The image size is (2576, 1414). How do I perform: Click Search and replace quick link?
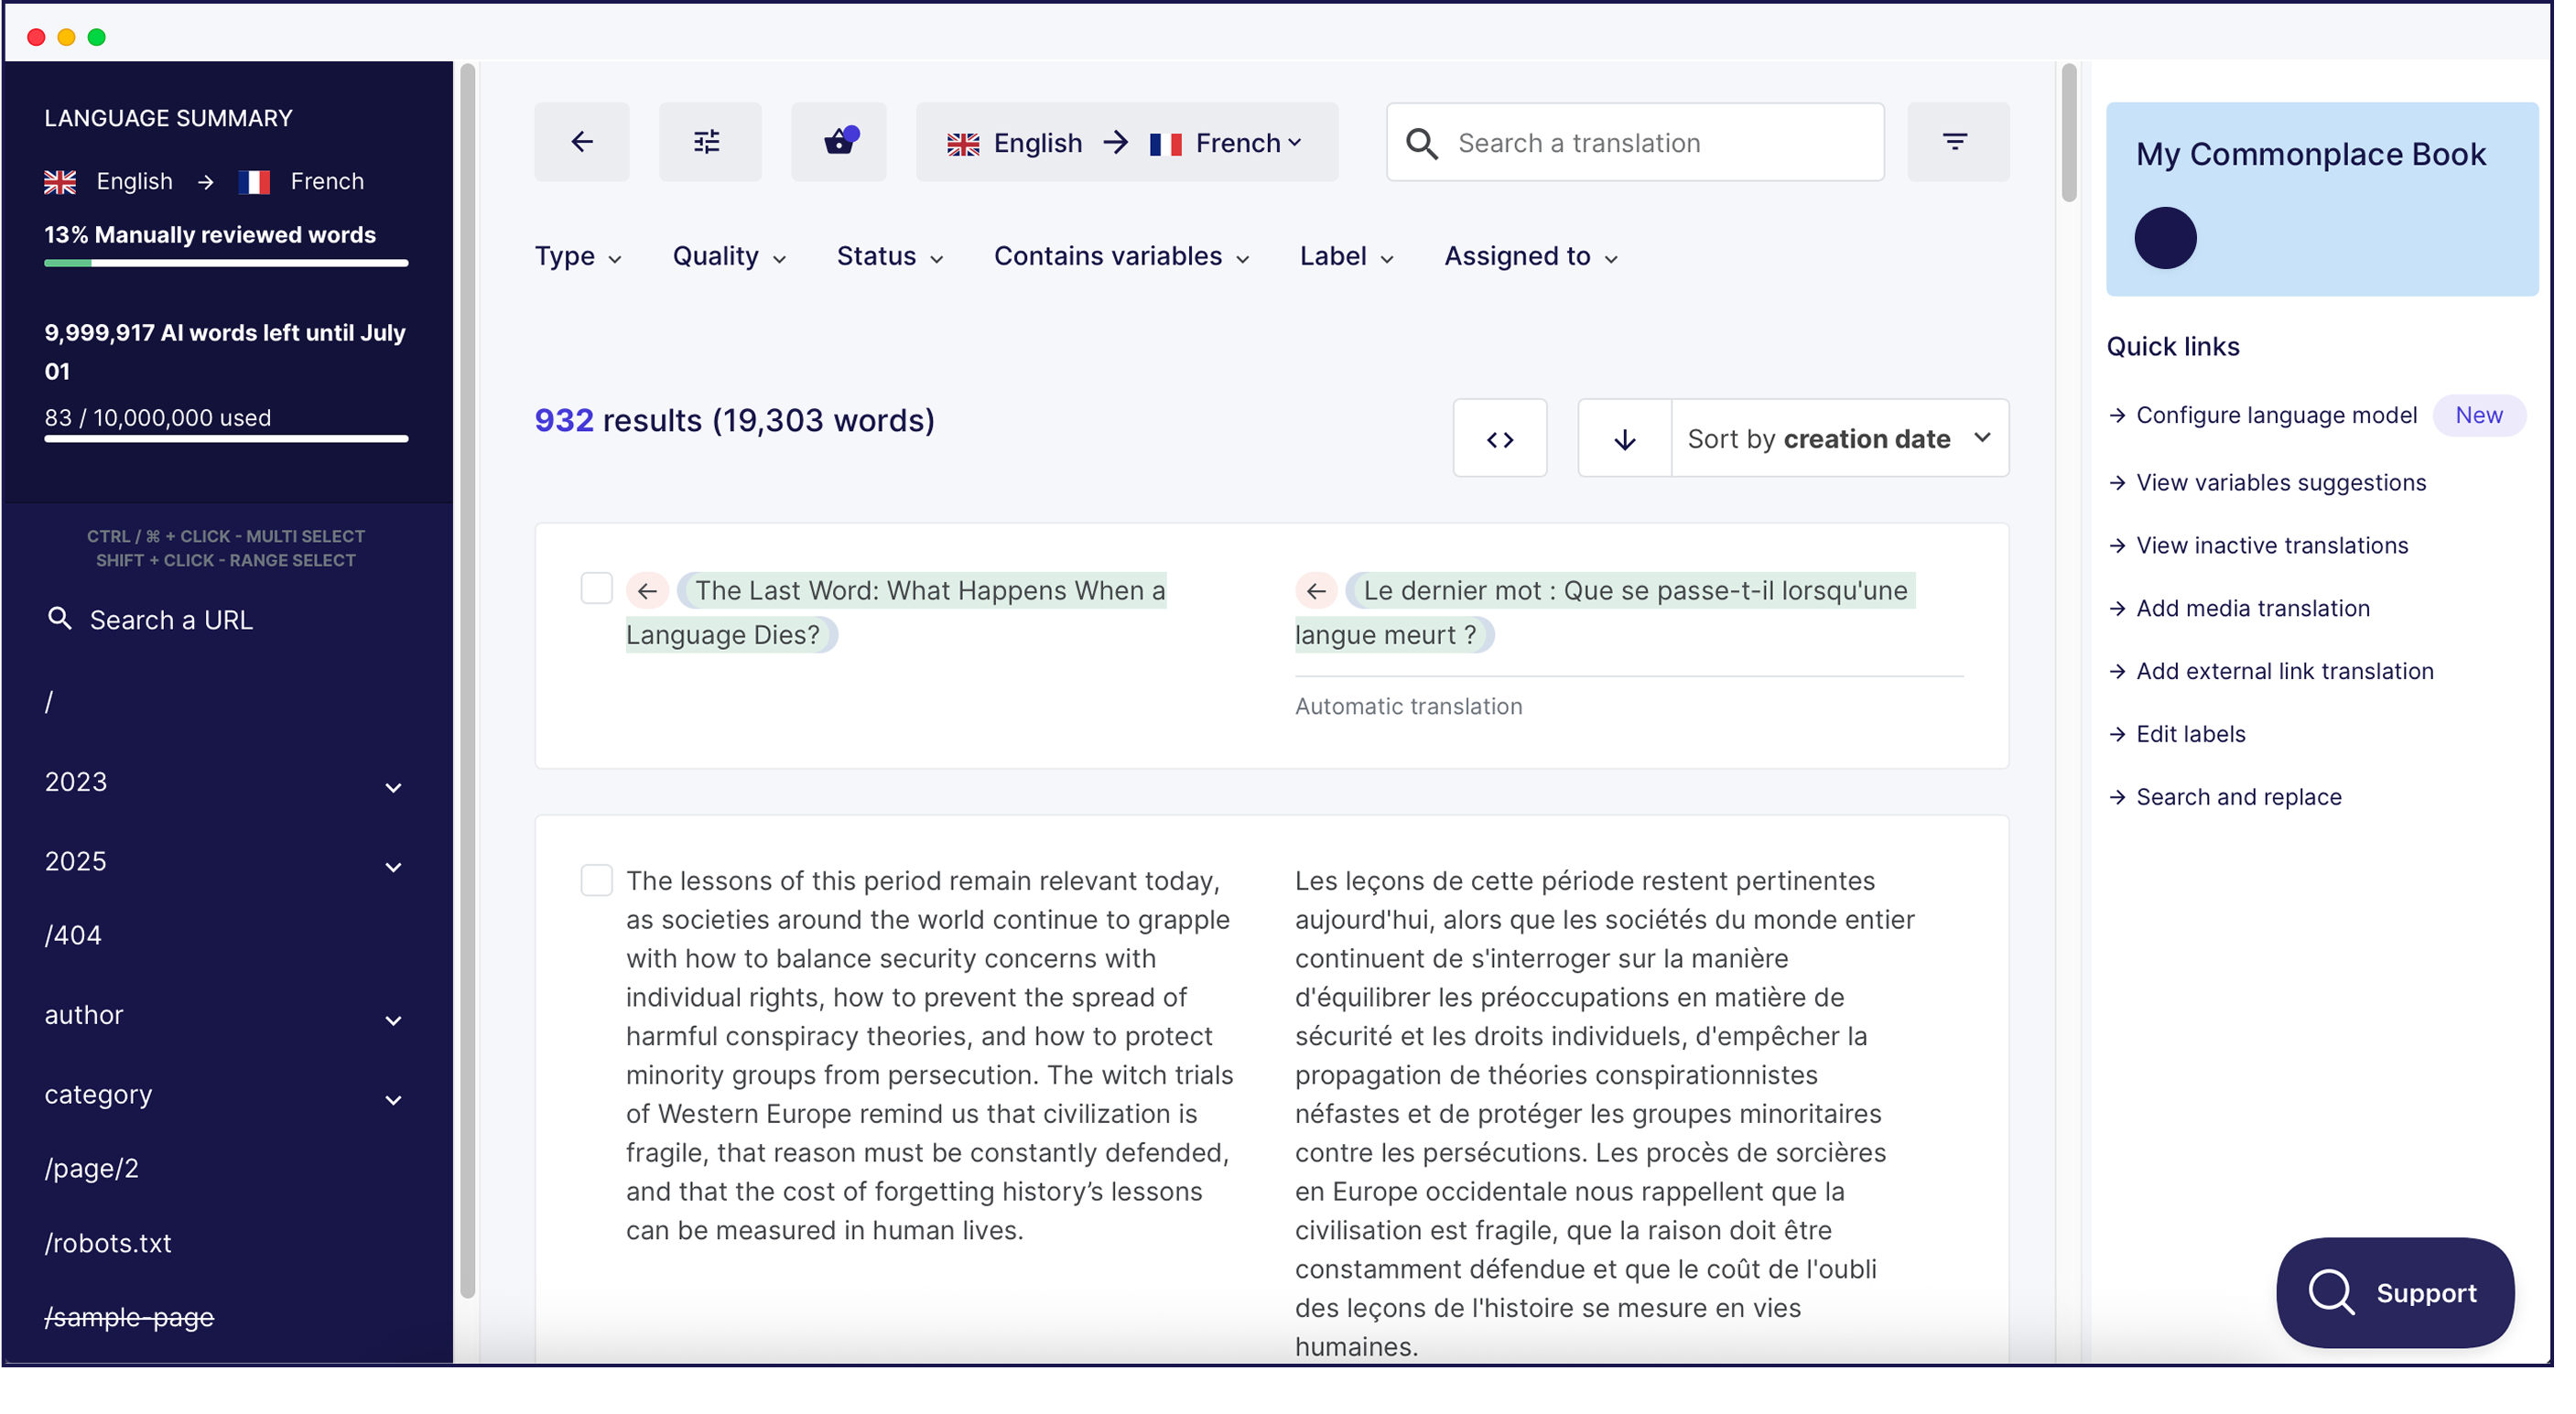(2238, 797)
